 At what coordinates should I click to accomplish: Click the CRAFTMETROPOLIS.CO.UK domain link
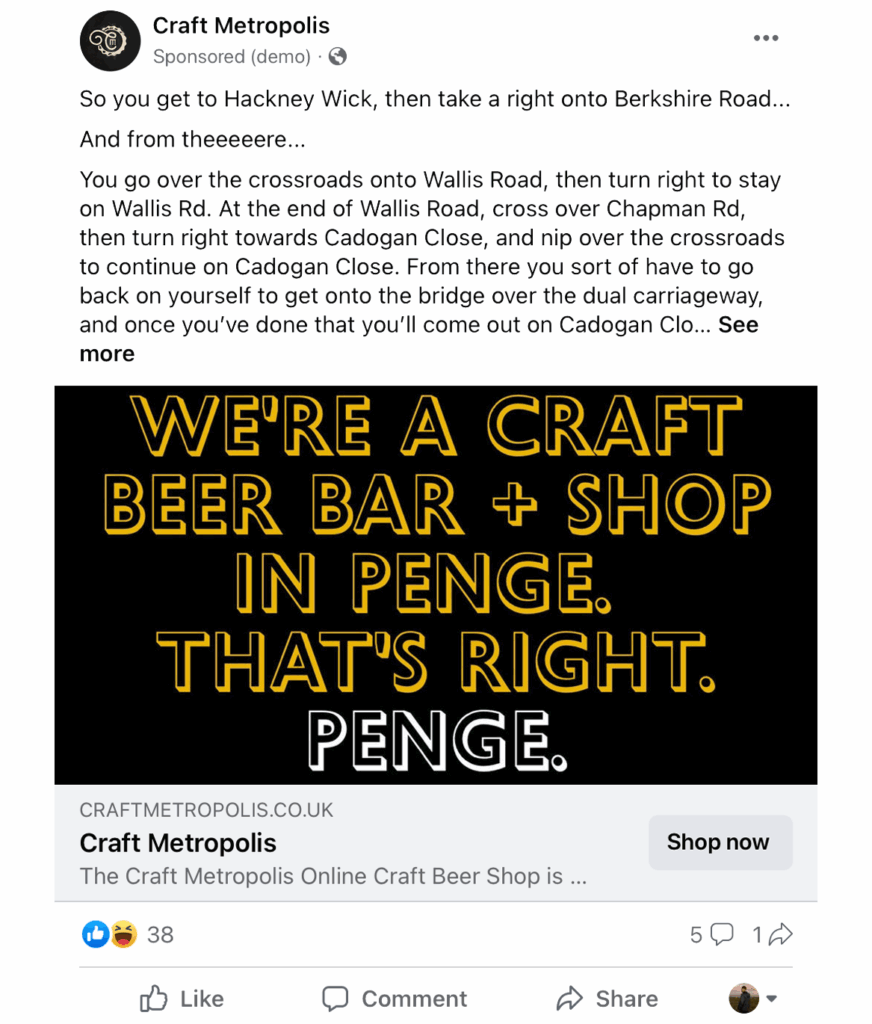click(206, 810)
